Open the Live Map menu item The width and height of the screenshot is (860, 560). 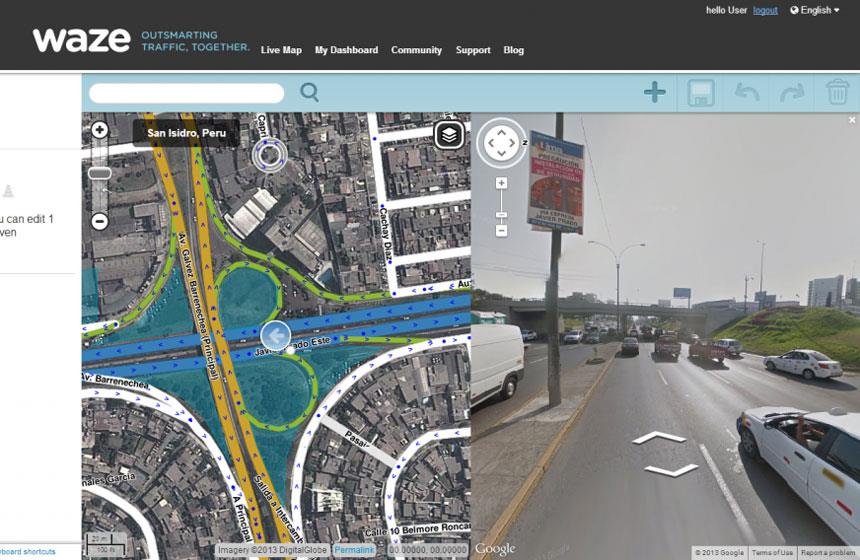pos(281,50)
